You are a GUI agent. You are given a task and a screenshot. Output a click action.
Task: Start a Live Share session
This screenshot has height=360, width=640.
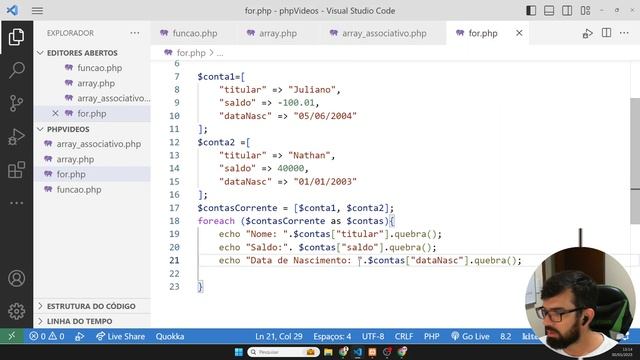120,336
